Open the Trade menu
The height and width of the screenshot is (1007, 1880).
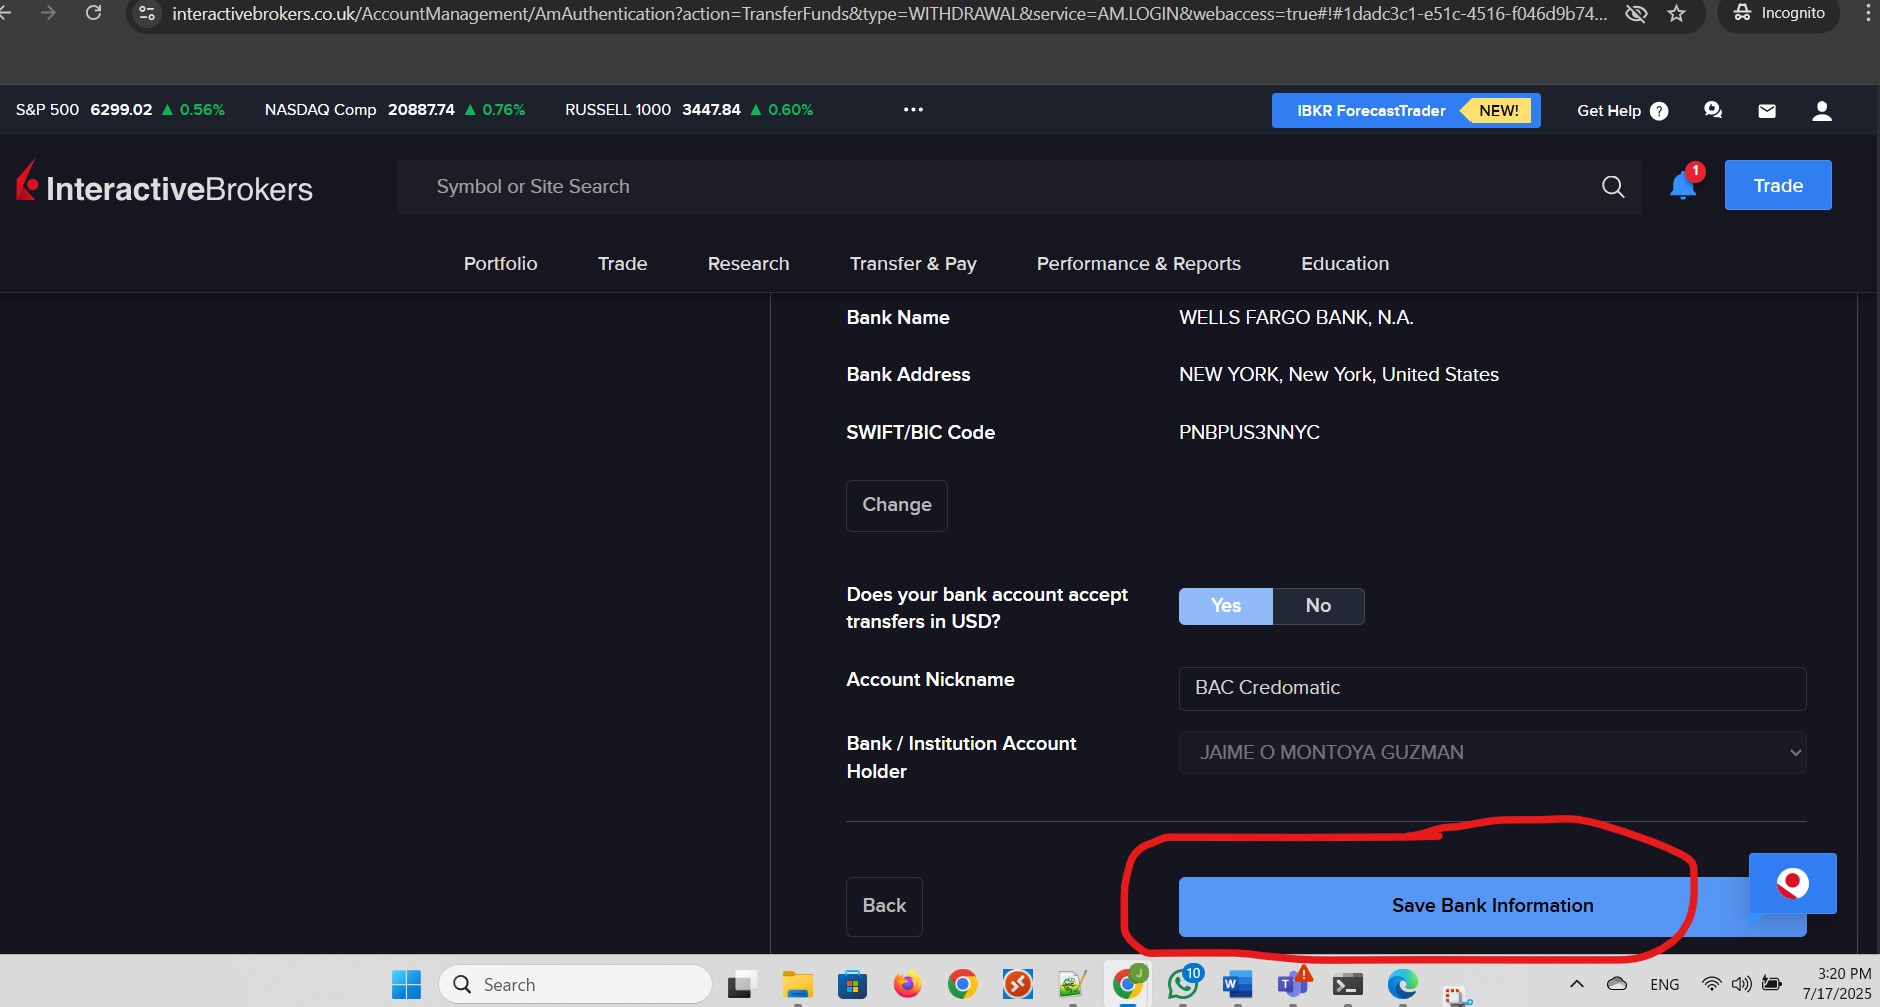pyautogui.click(x=622, y=264)
